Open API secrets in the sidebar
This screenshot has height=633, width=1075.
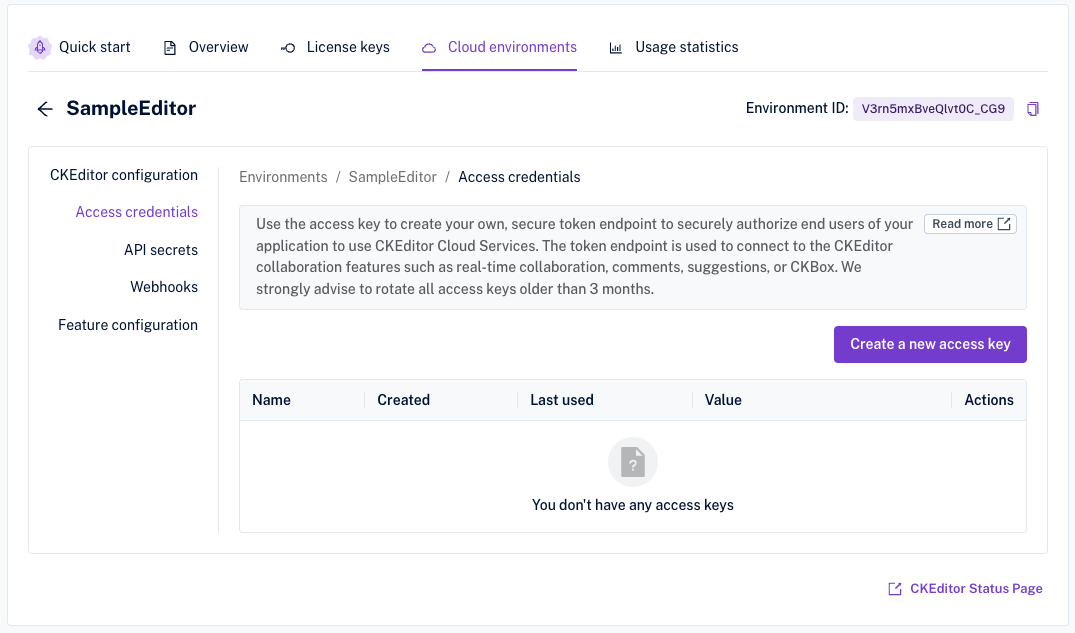tap(161, 250)
